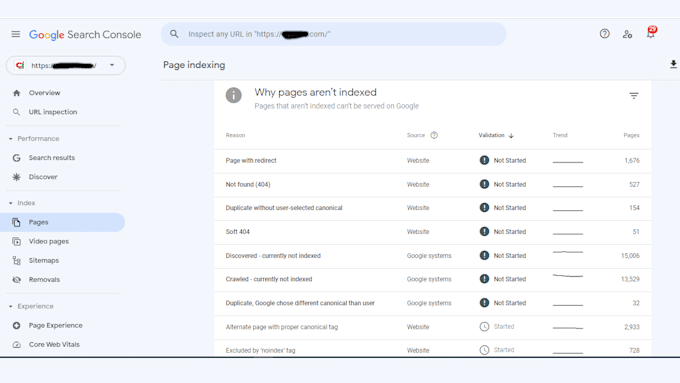
Task: Open the notifications bell
Action: point(651,33)
